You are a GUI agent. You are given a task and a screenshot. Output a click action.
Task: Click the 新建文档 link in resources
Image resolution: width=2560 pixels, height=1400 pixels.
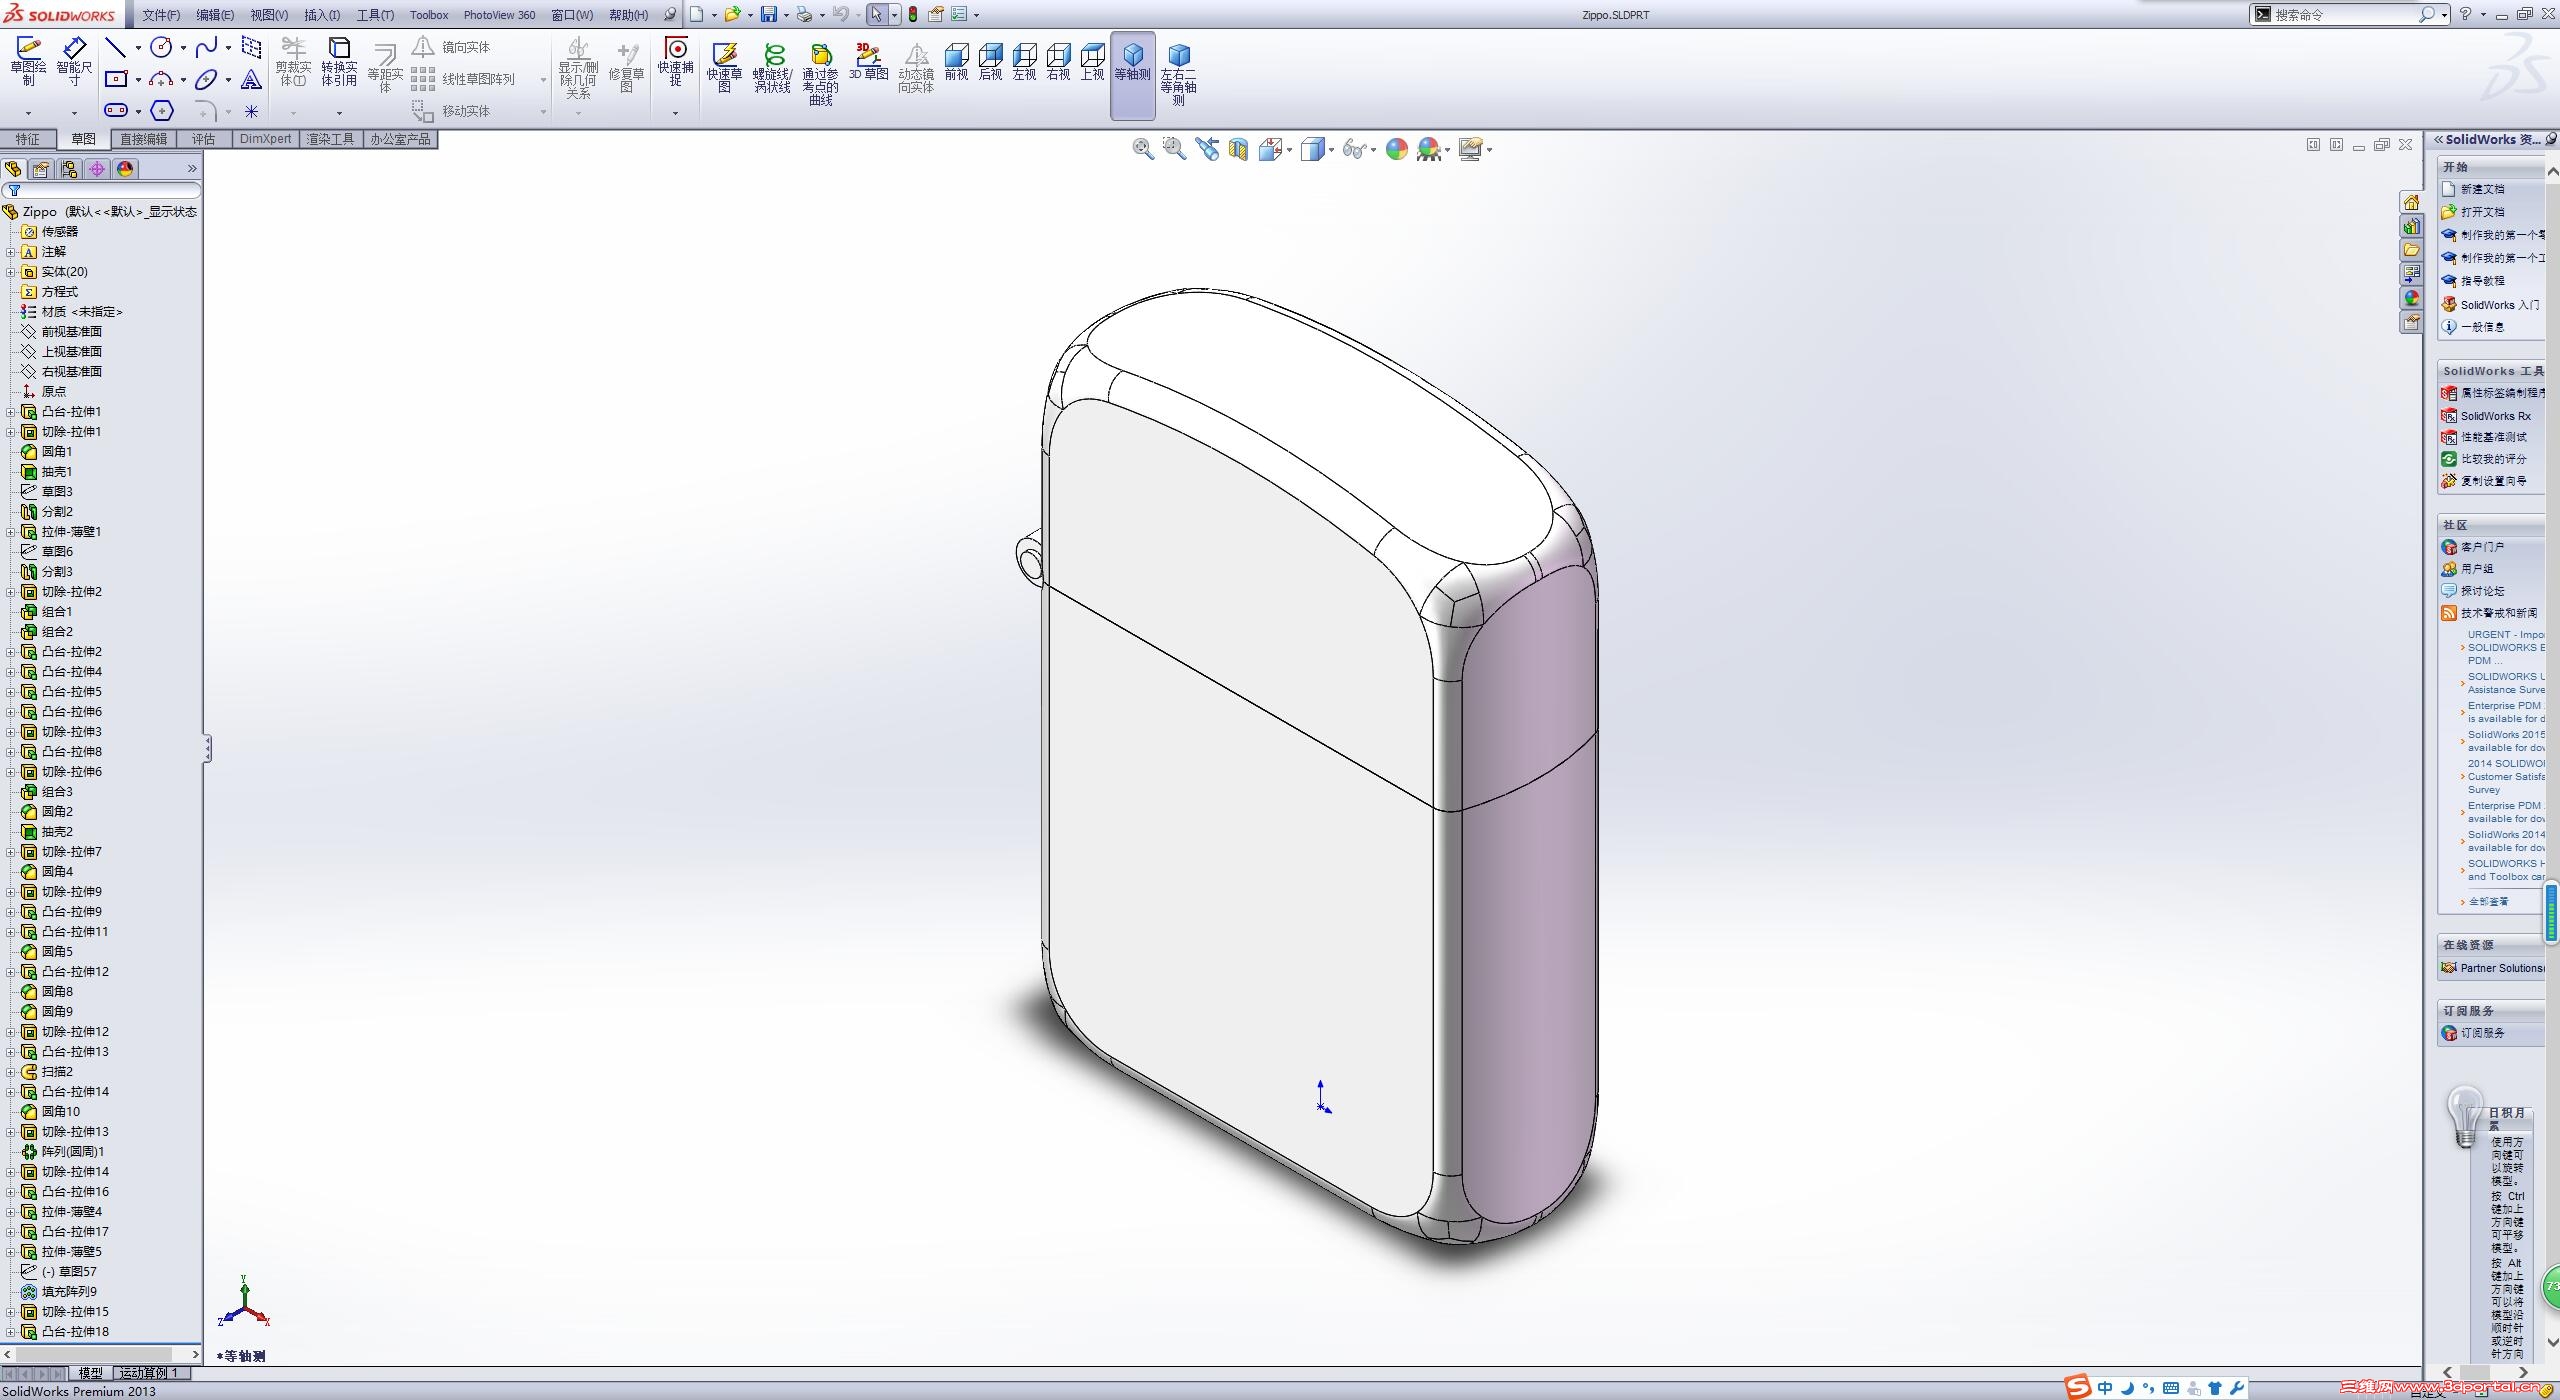coord(2482,189)
